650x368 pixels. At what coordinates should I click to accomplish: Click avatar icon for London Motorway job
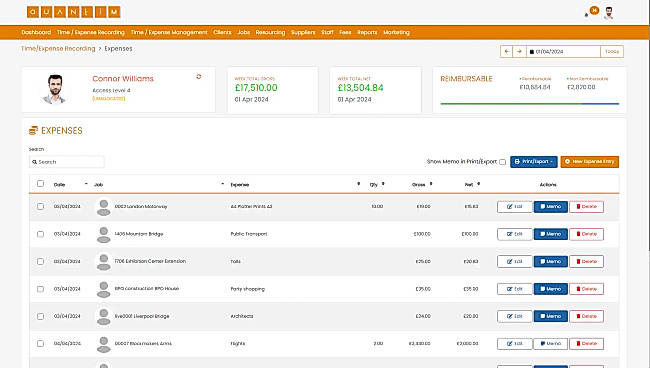[x=103, y=207]
